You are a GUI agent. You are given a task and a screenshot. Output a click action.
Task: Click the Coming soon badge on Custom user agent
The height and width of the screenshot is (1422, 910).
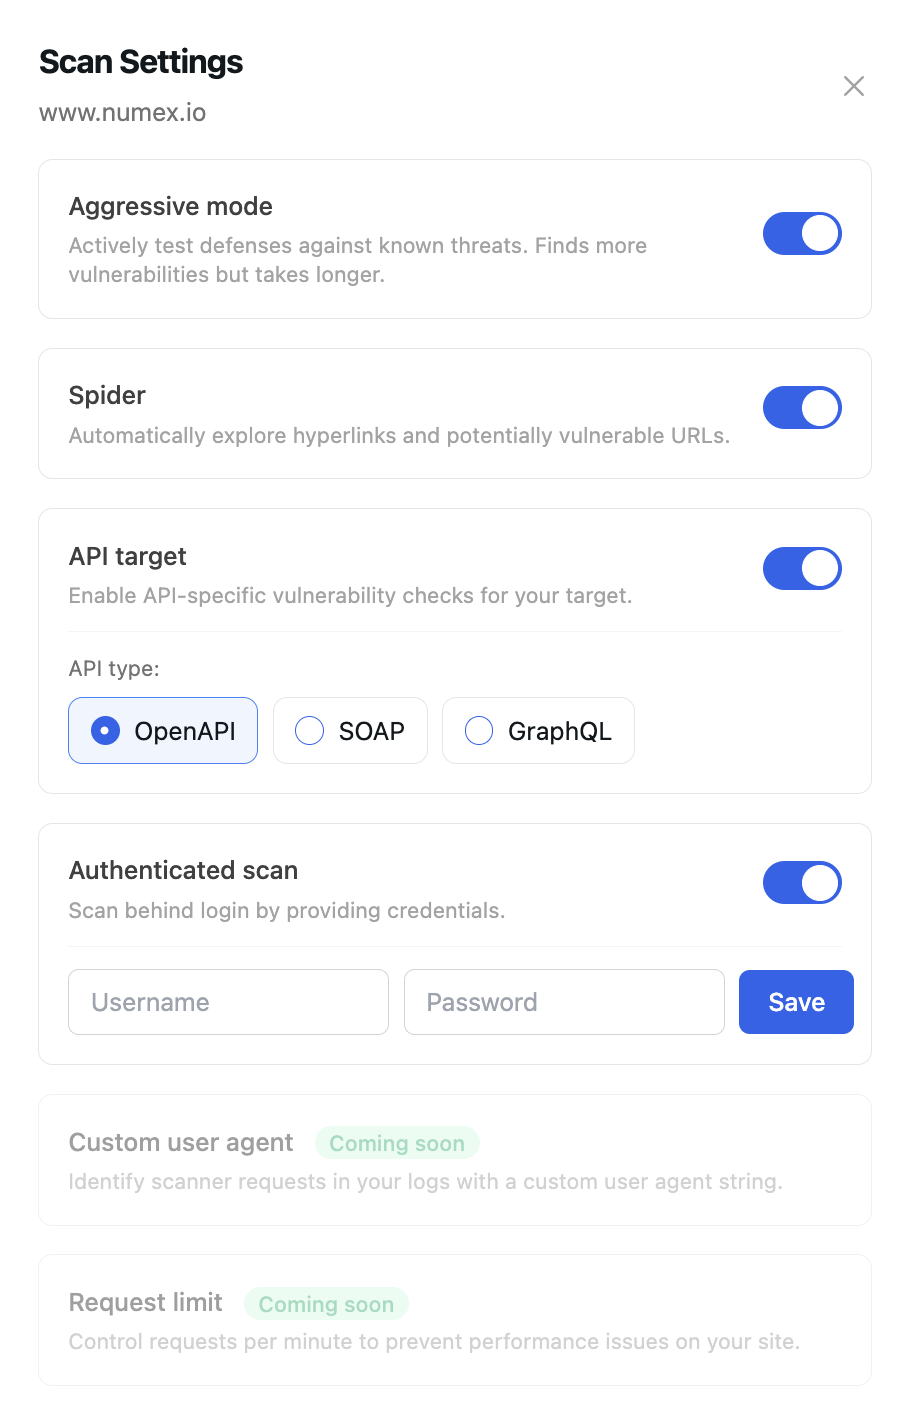tap(397, 1142)
